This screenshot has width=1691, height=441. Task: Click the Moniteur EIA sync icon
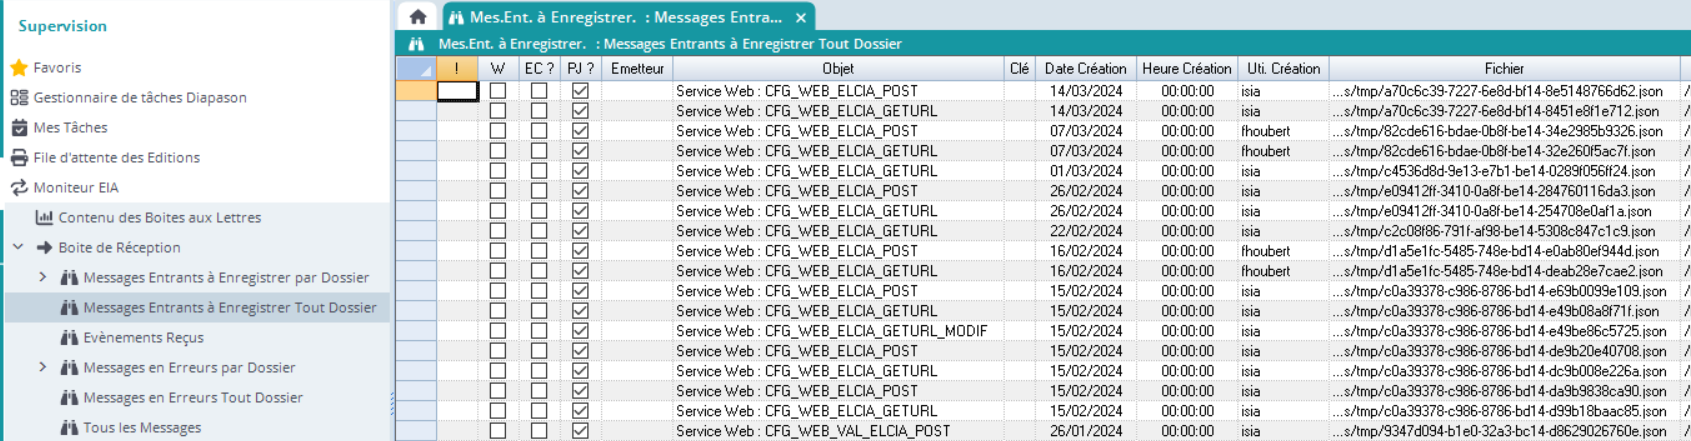(19, 188)
